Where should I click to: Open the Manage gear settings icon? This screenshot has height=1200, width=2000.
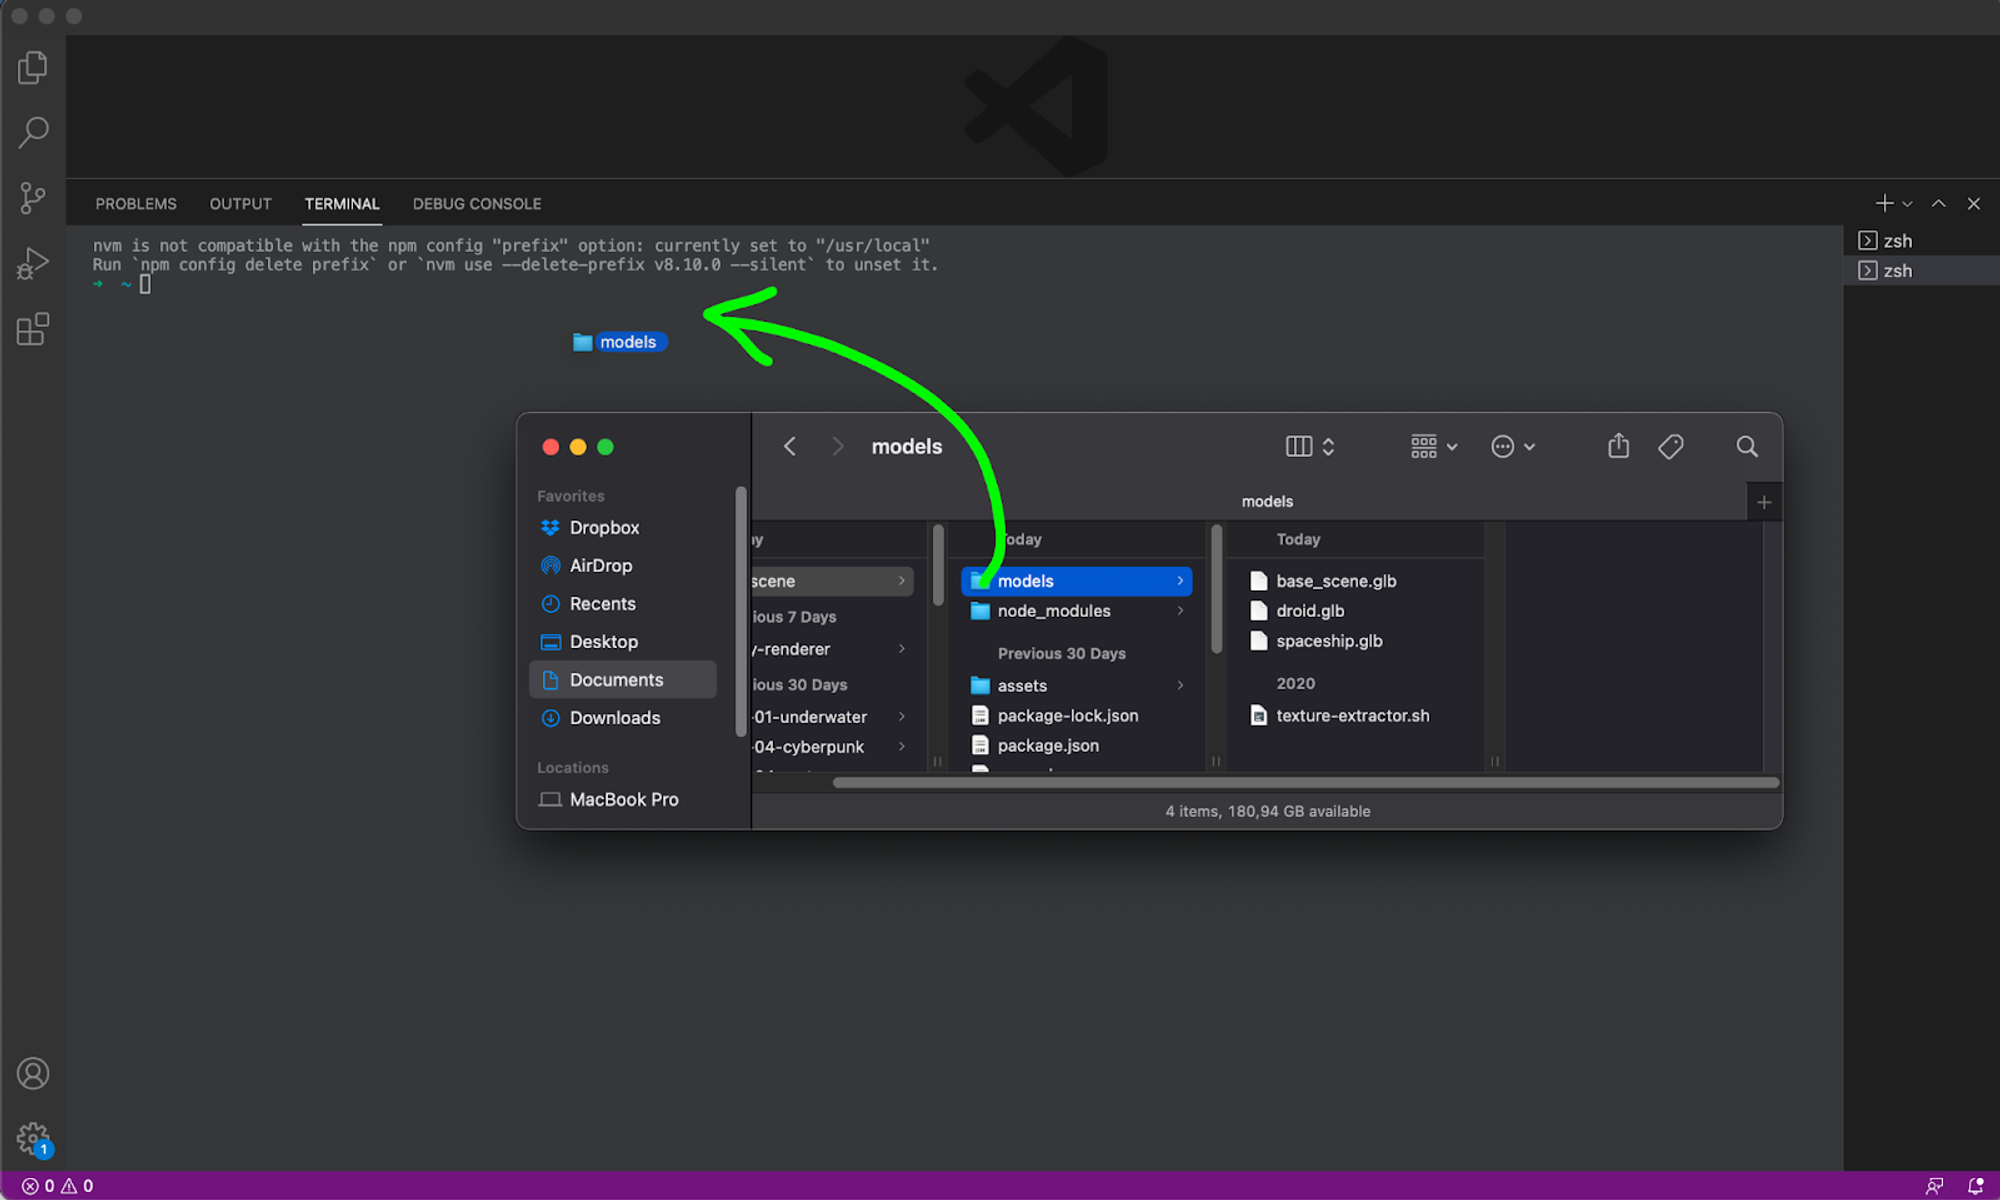[33, 1137]
